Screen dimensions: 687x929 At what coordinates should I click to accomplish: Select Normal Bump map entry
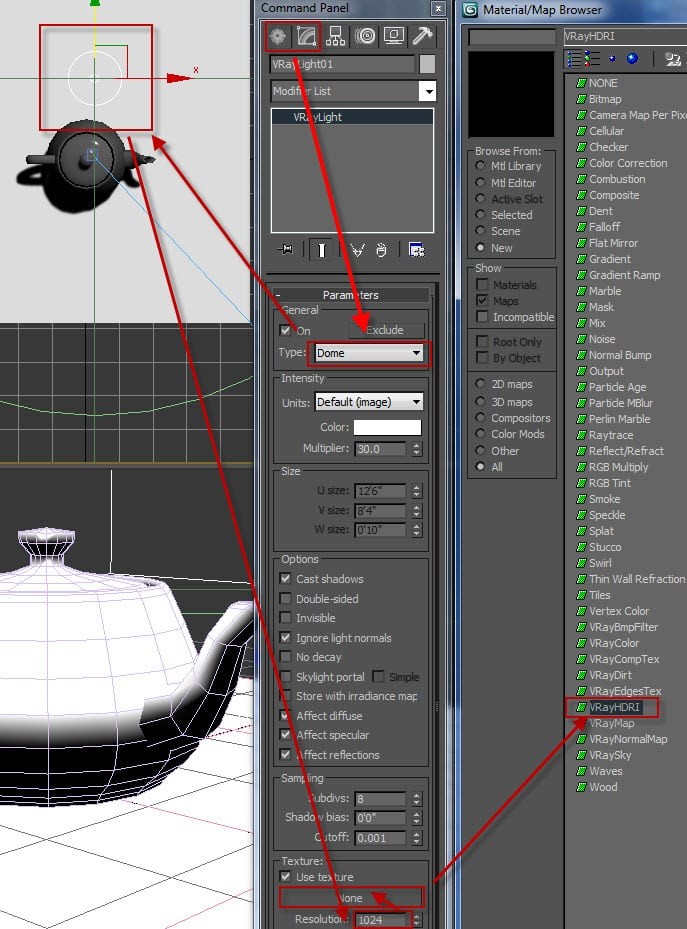coord(619,355)
